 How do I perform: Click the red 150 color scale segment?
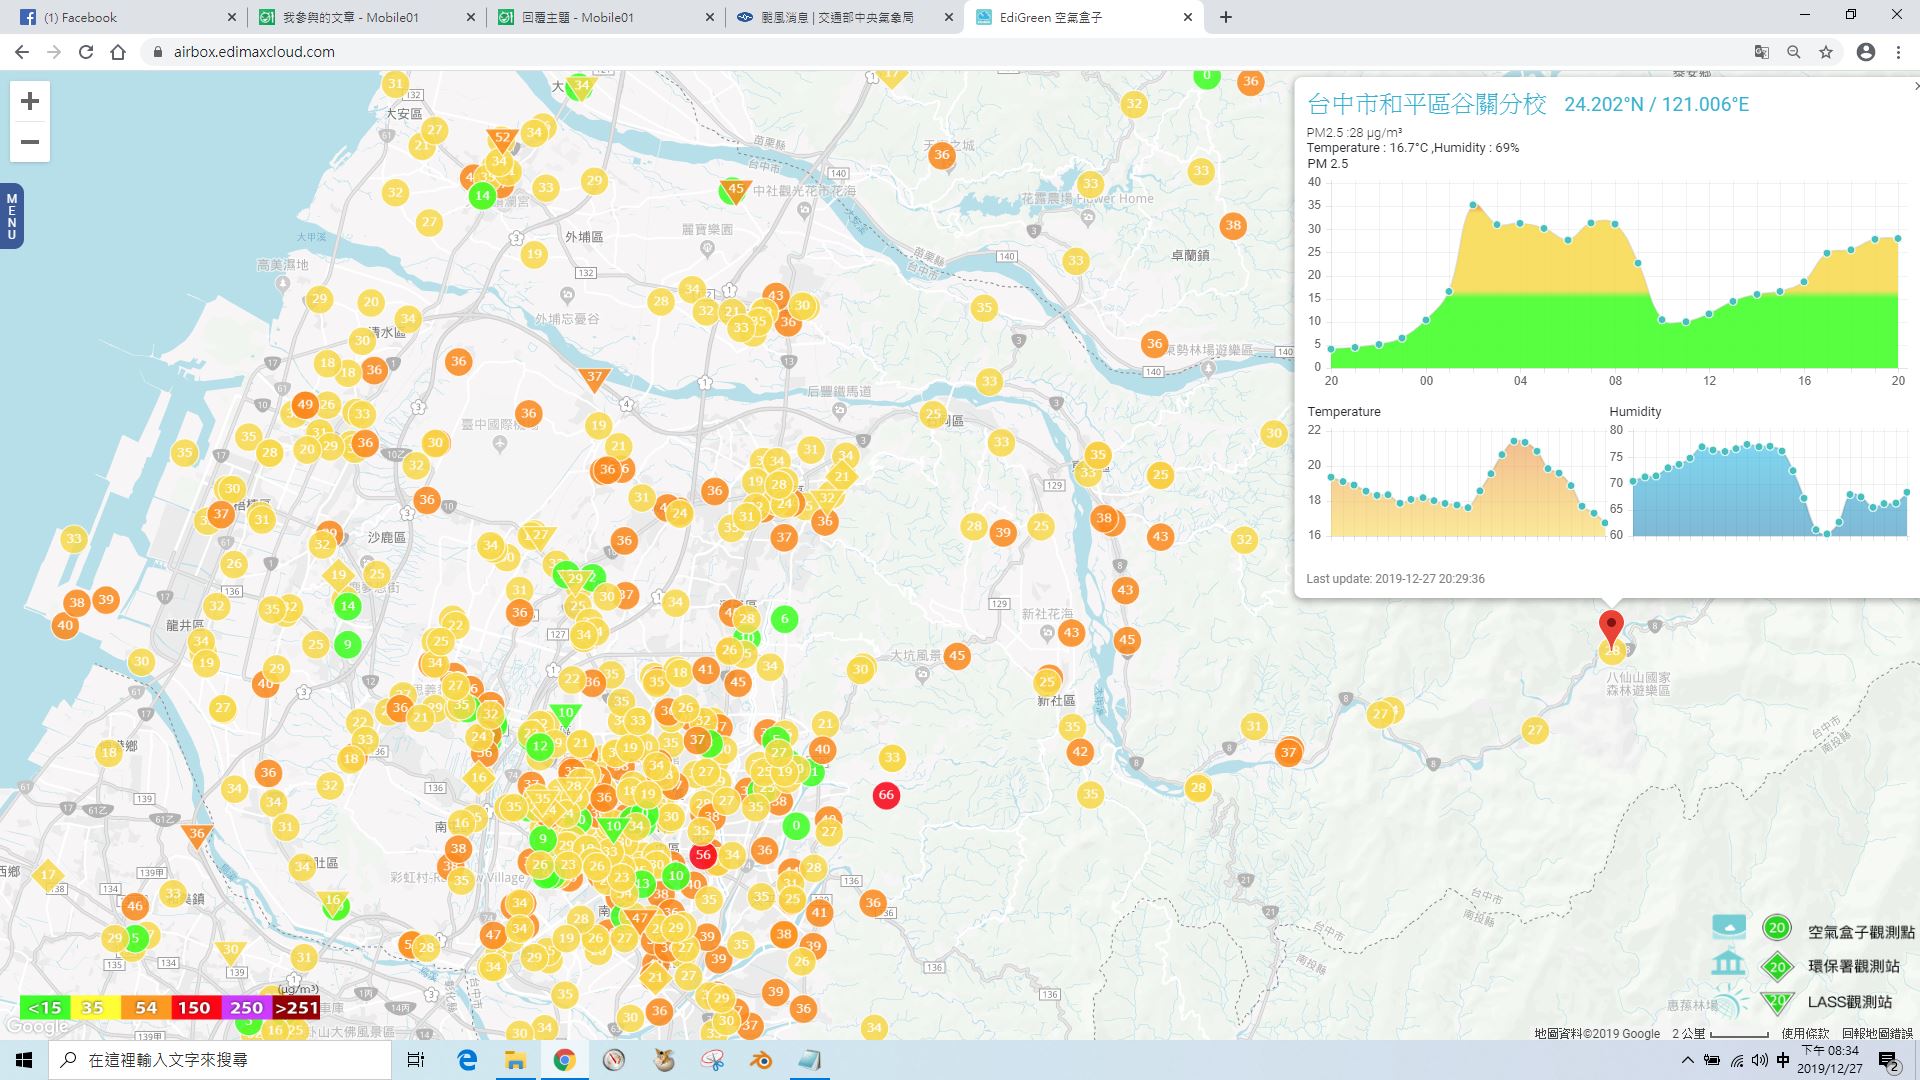pos(196,1007)
